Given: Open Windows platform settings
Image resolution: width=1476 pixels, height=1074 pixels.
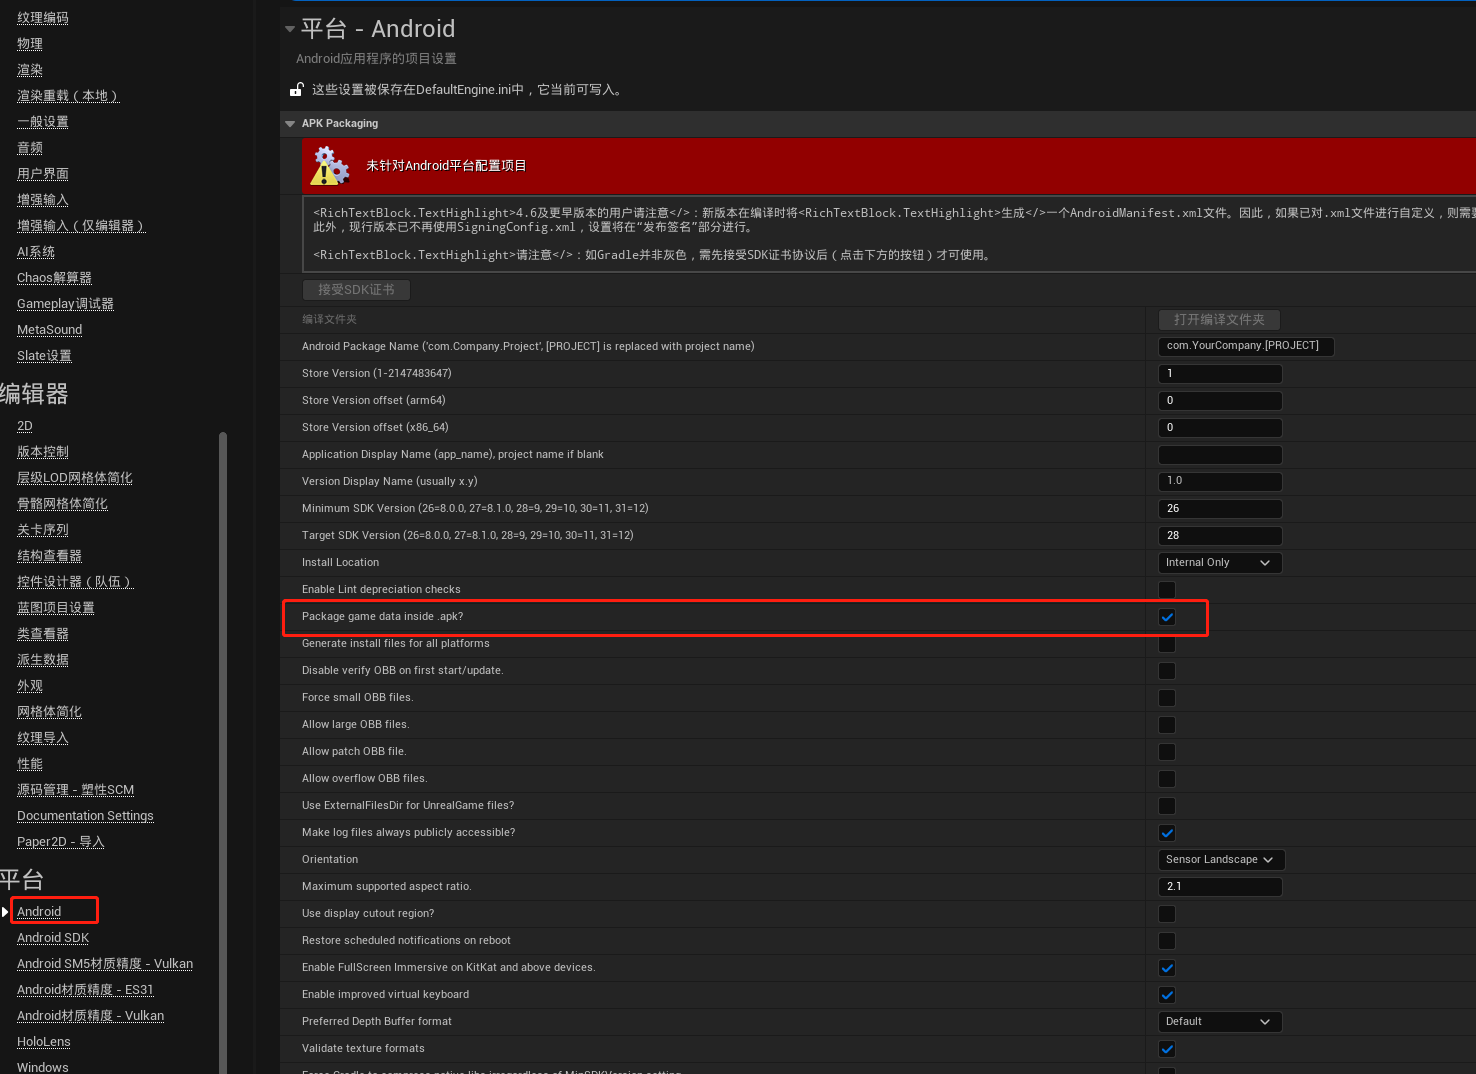Looking at the screenshot, I should [43, 1067].
